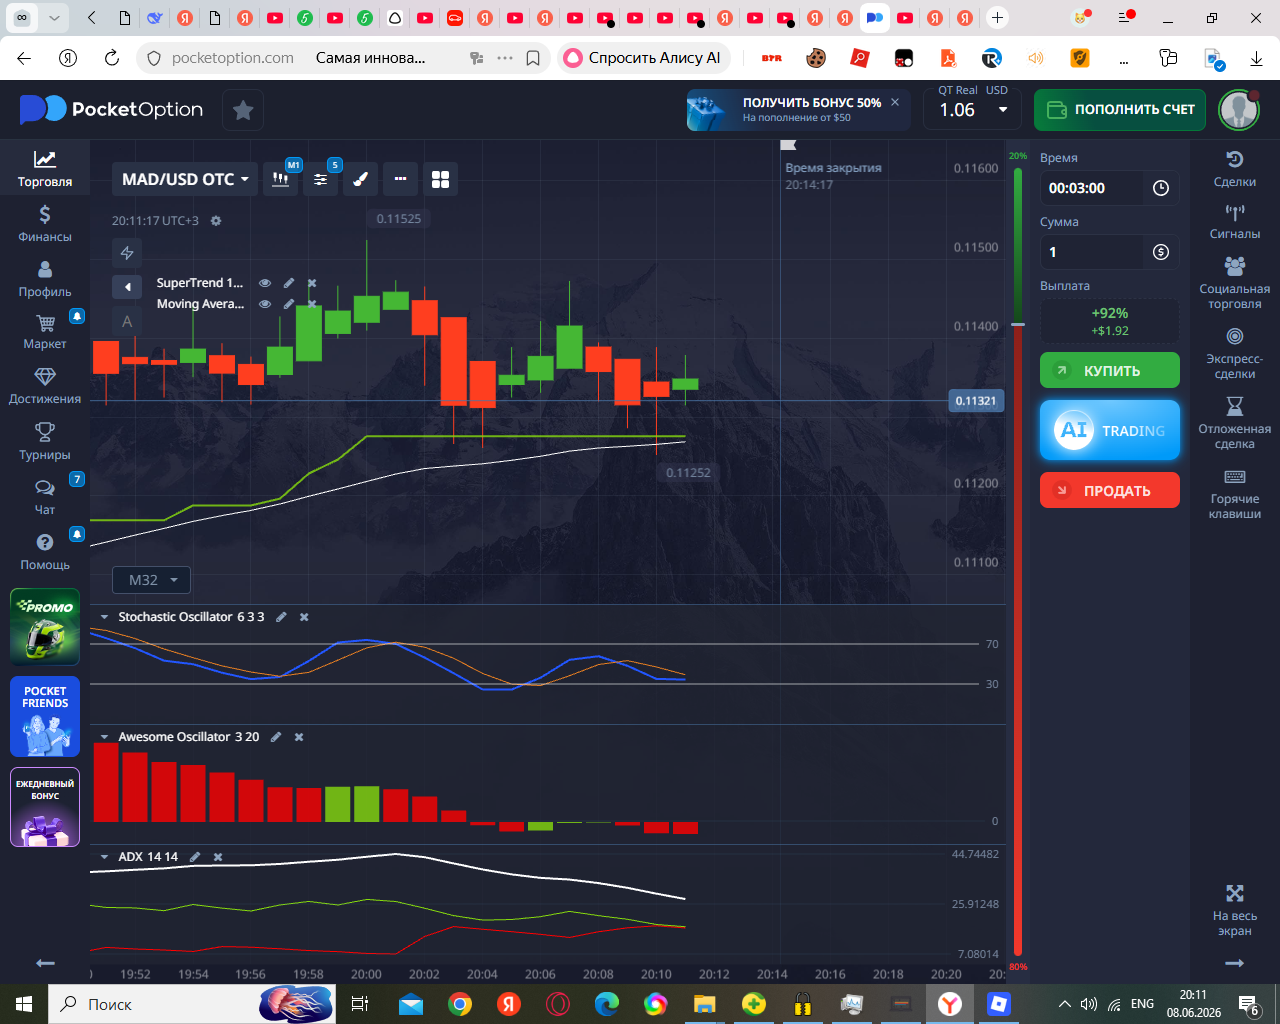
Task: Open Социальная торговля panel
Action: (x=1235, y=283)
